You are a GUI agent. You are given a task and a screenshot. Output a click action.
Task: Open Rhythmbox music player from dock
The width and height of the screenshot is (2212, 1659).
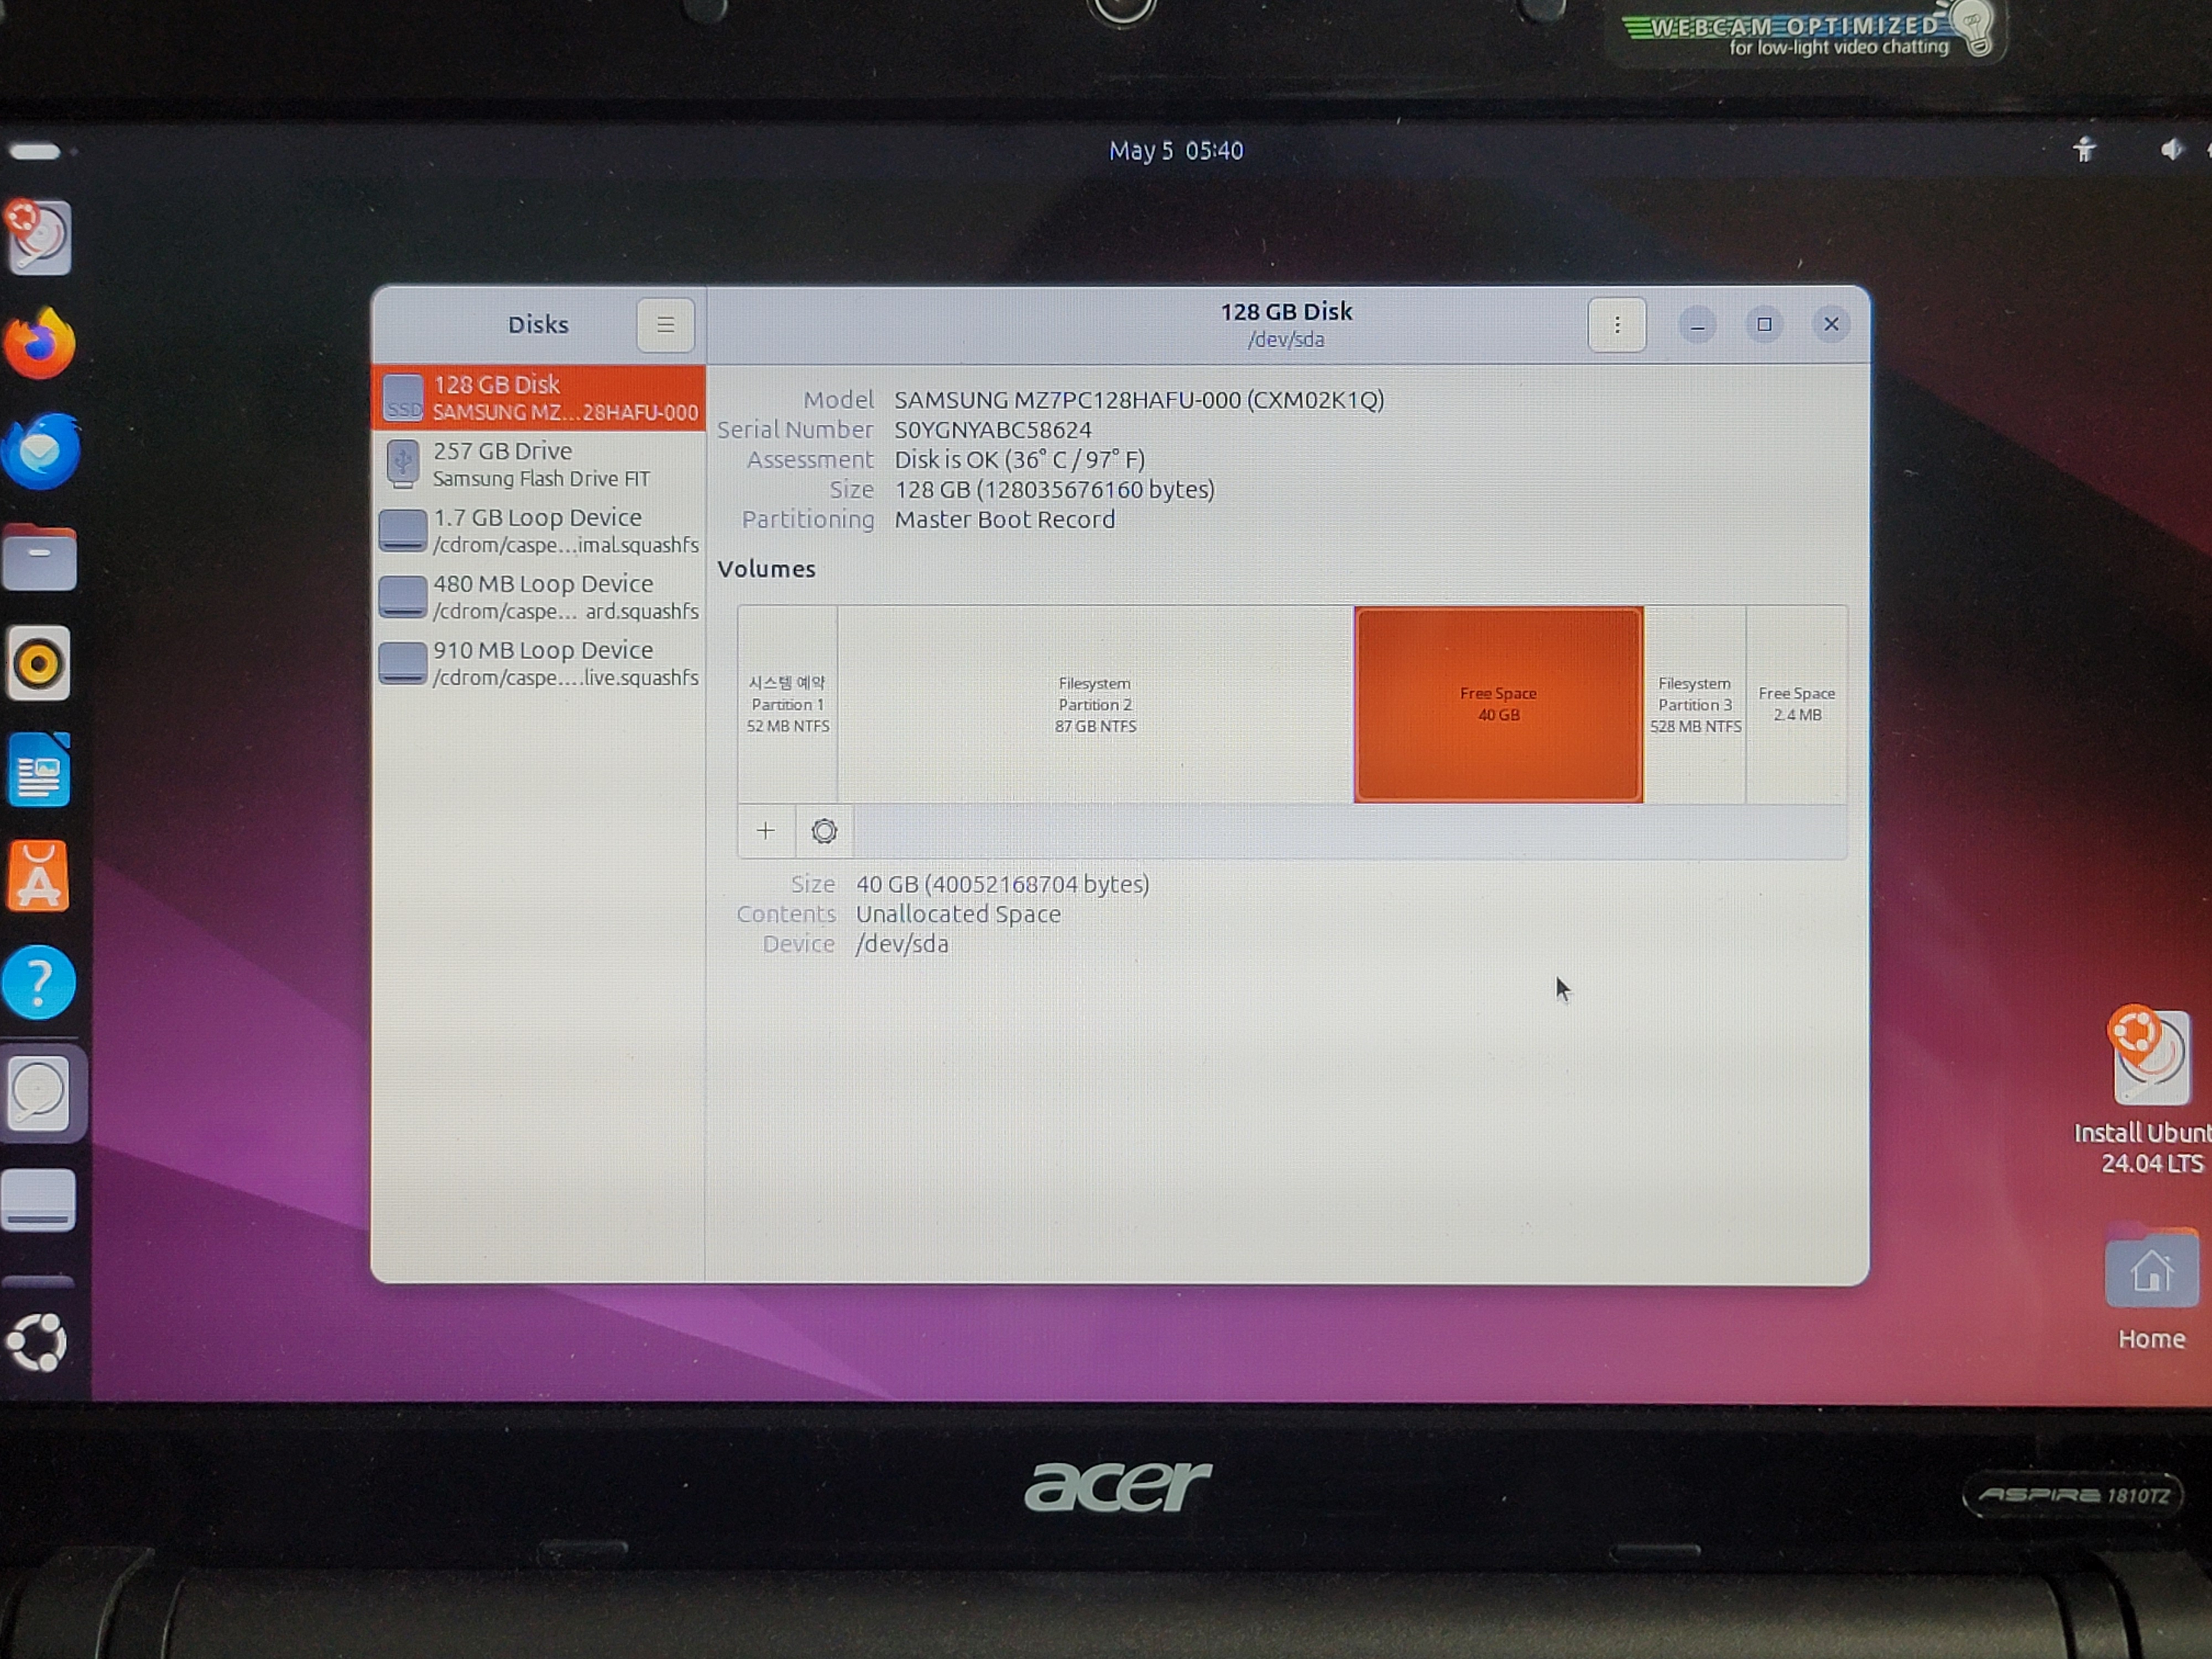tap(40, 663)
